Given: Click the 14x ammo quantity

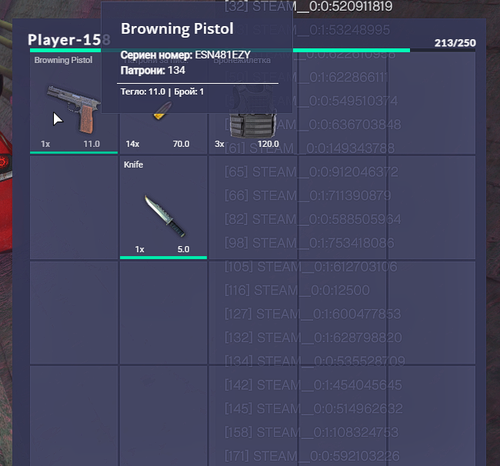Looking at the screenshot, I should tap(132, 144).
